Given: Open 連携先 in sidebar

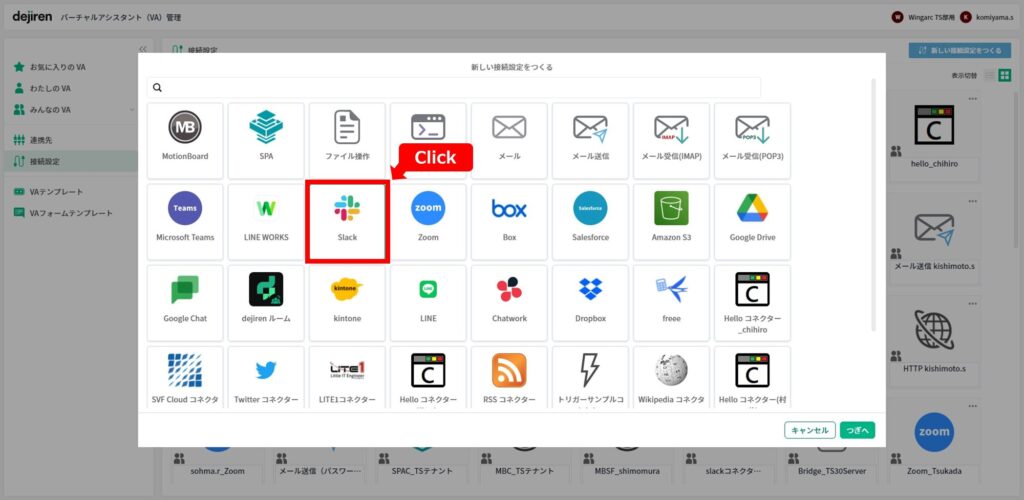Looking at the screenshot, I should tap(40, 140).
